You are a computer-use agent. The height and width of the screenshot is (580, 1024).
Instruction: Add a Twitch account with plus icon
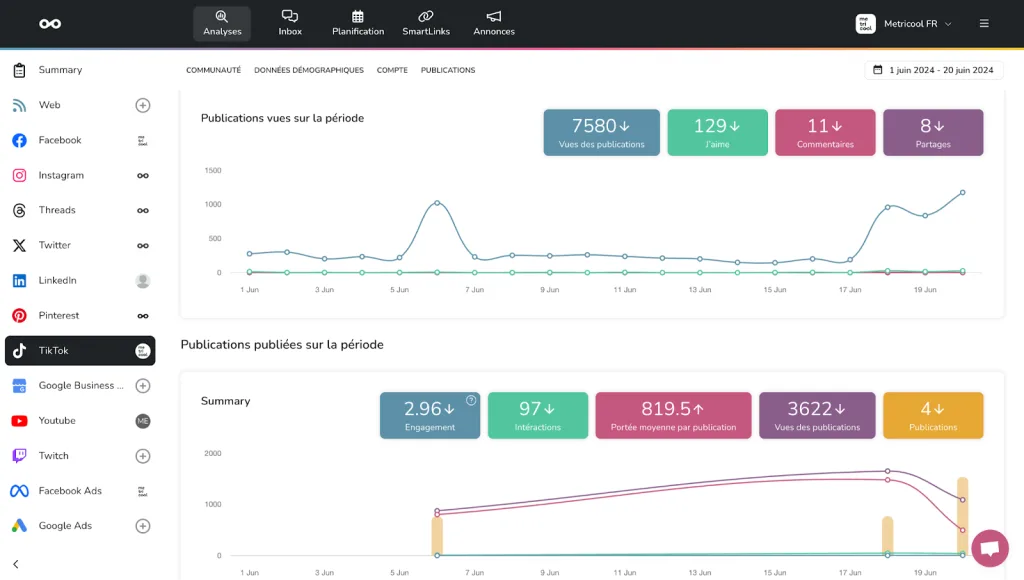[x=143, y=456]
